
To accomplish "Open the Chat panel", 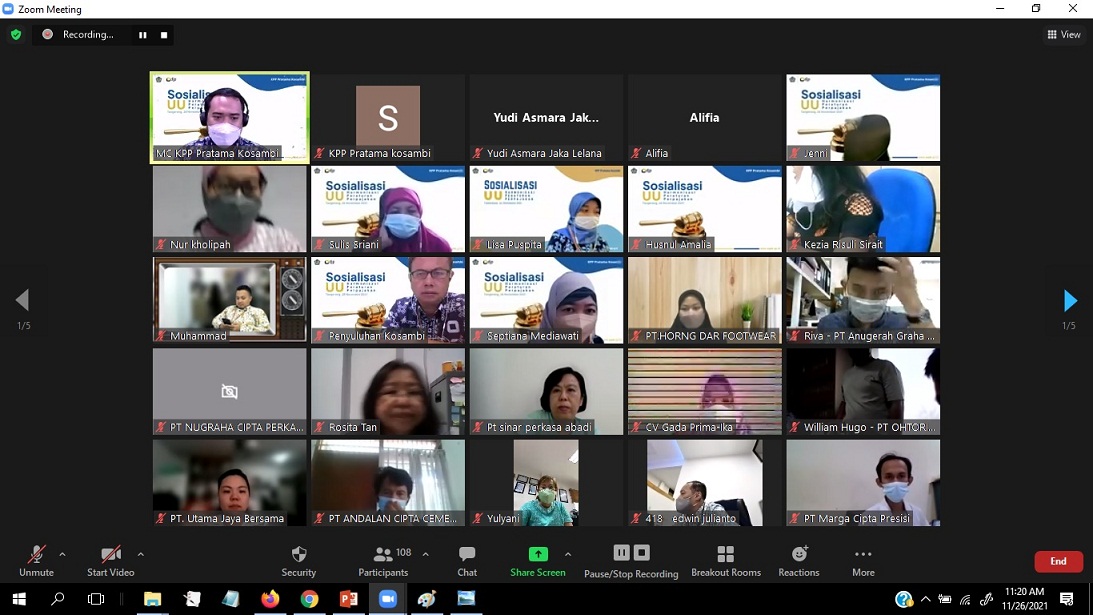I will click(x=467, y=561).
